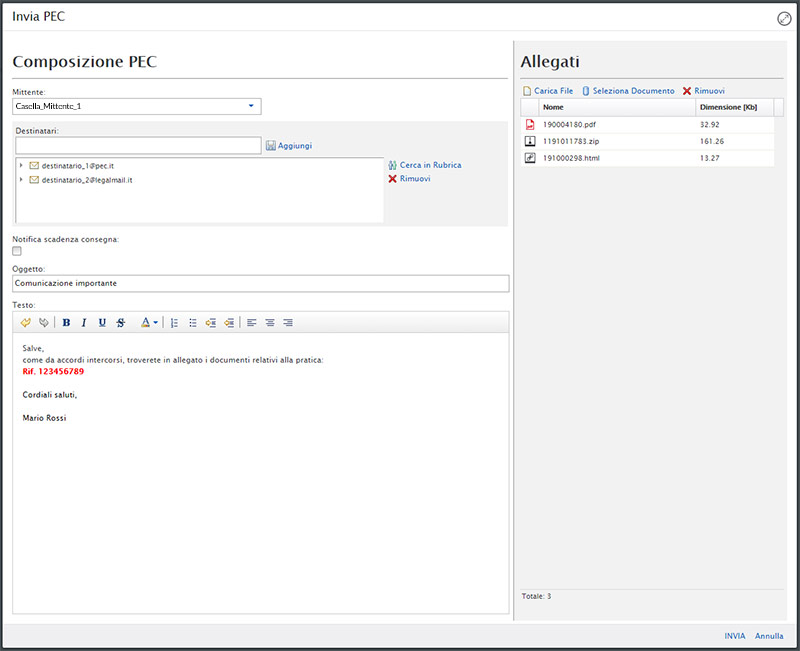Center-align the message text

pyautogui.click(x=270, y=322)
